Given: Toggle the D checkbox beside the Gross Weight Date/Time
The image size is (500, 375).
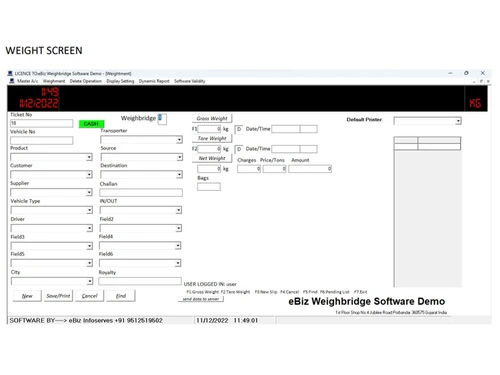Looking at the screenshot, I should coord(239,129).
